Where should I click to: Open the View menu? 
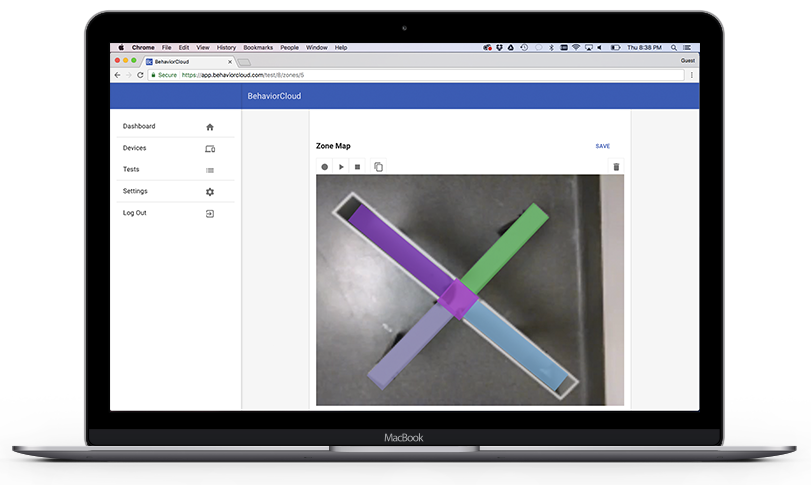(x=203, y=47)
